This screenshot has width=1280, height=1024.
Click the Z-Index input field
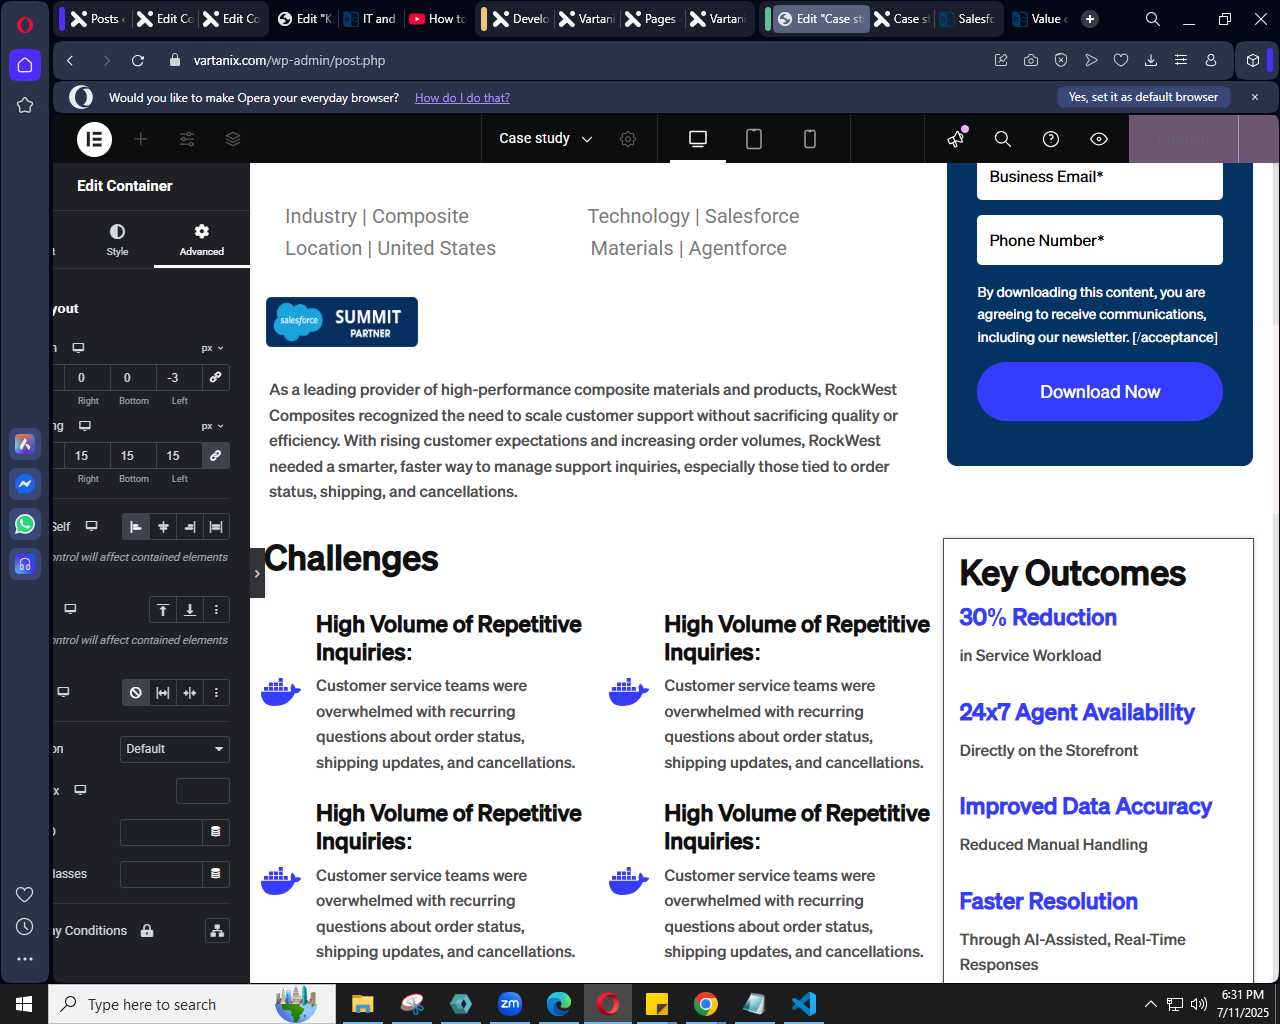203,791
